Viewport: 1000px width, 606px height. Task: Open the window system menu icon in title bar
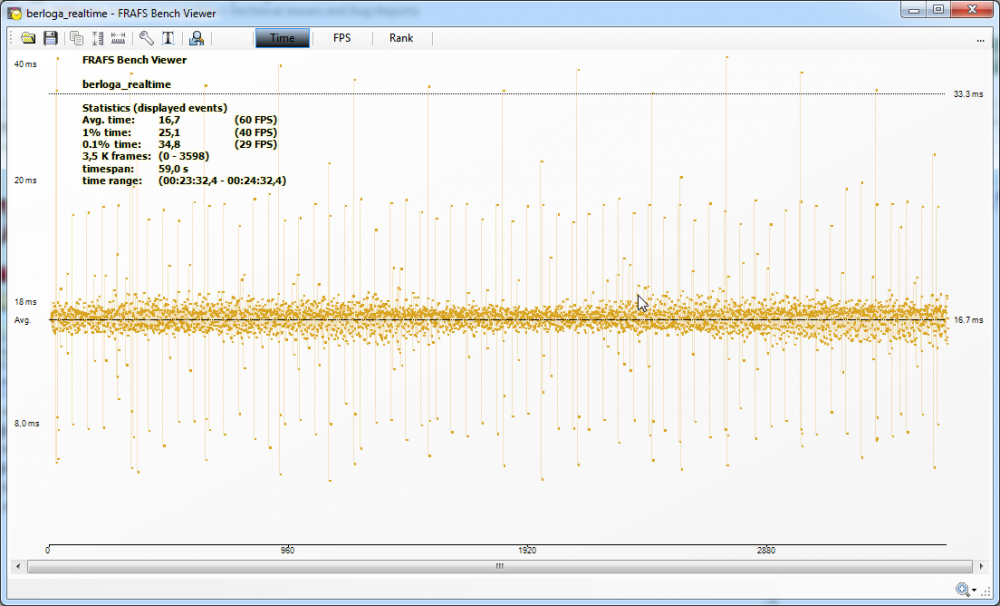tap(14, 11)
